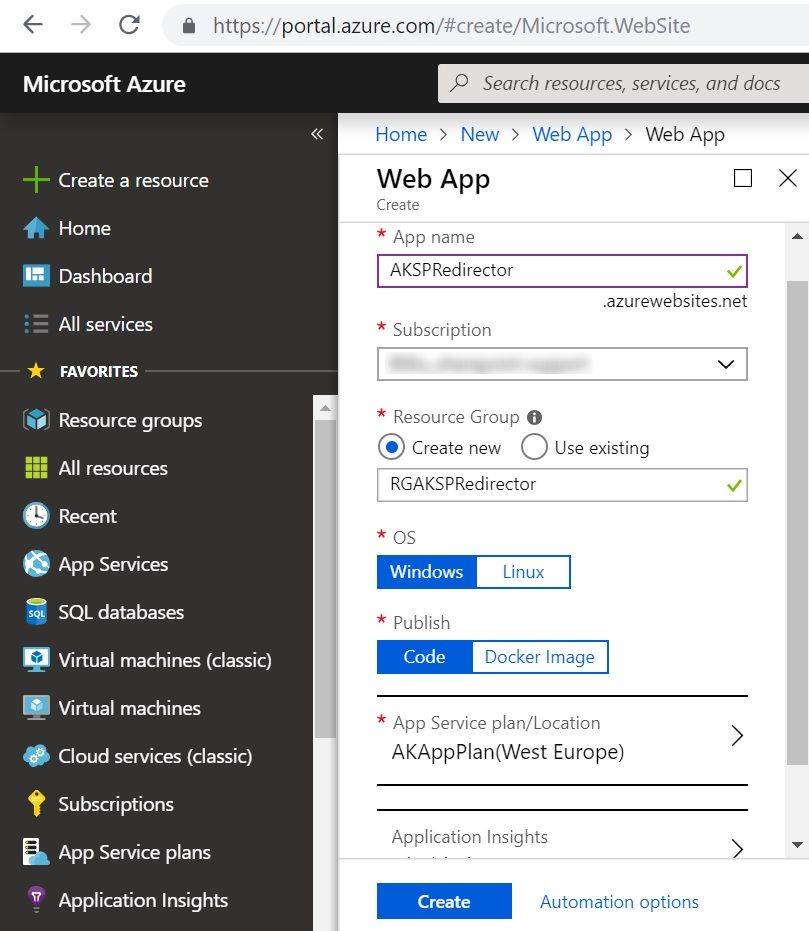Open the Virtual machines (classic) icon
The width and height of the screenshot is (809, 931).
pyautogui.click(x=36, y=660)
